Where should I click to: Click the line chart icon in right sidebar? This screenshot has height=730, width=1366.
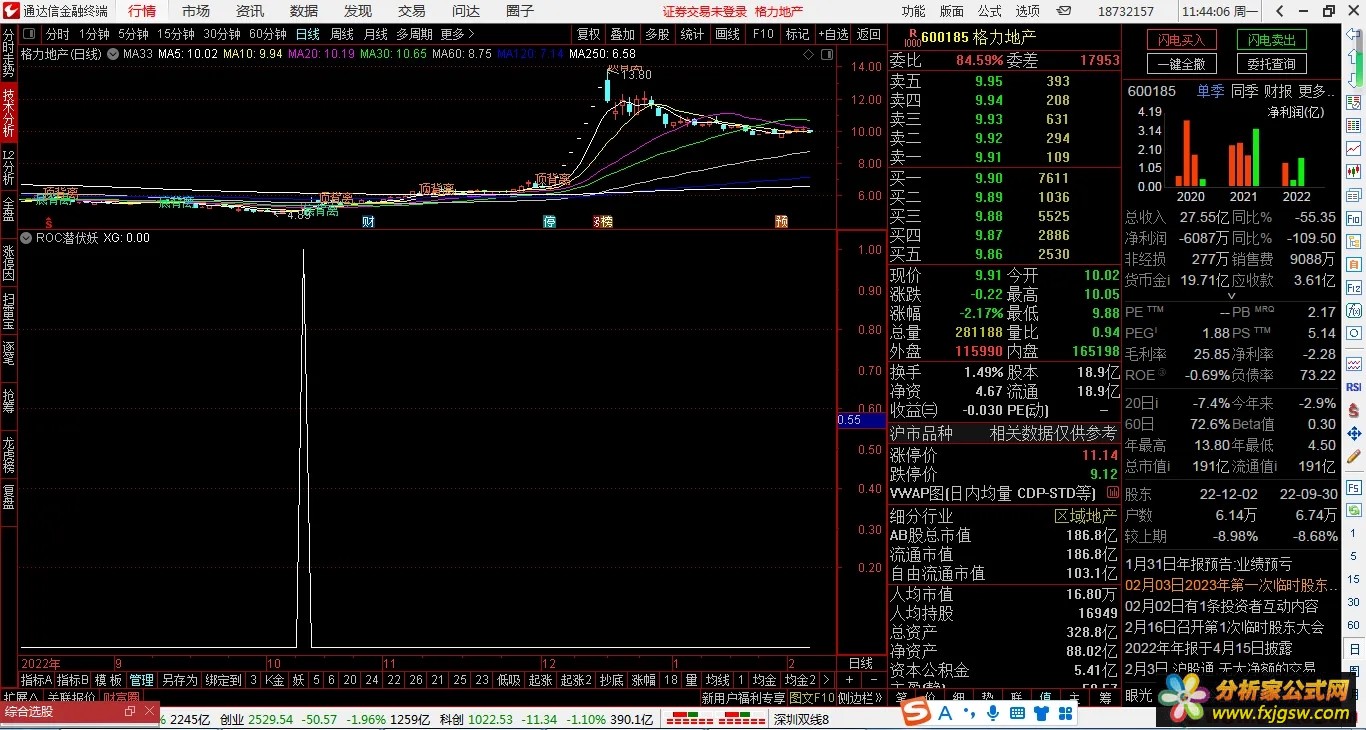[x=1354, y=148]
